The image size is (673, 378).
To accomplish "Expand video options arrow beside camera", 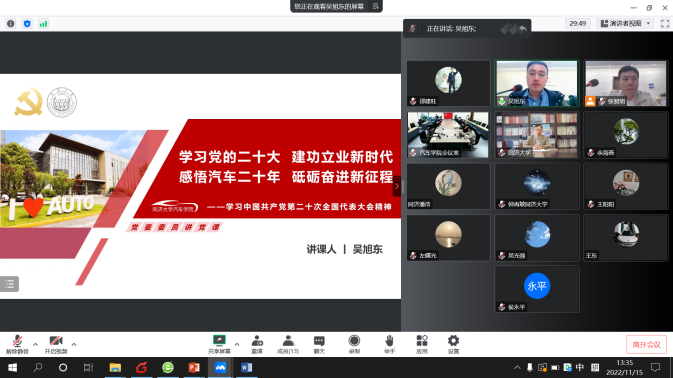I will (74, 344).
